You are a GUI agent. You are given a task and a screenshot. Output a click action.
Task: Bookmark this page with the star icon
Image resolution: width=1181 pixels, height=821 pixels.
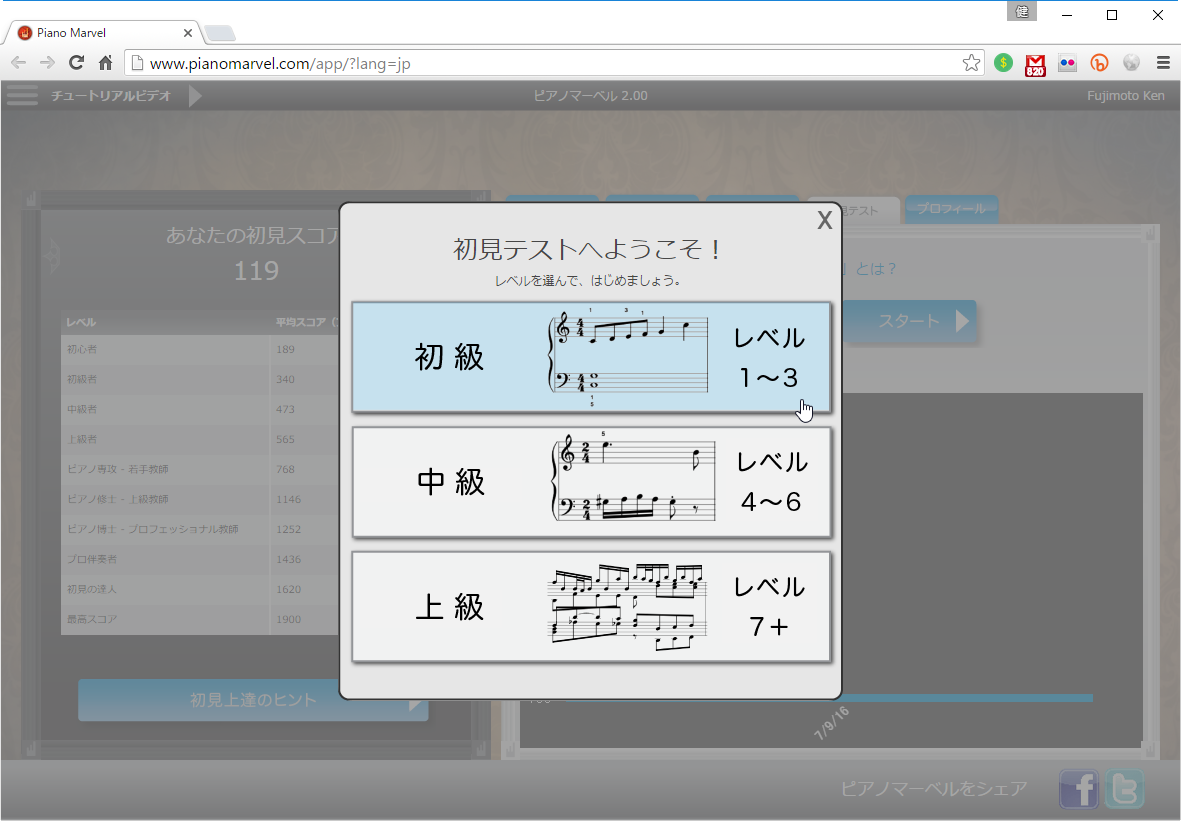coord(971,63)
